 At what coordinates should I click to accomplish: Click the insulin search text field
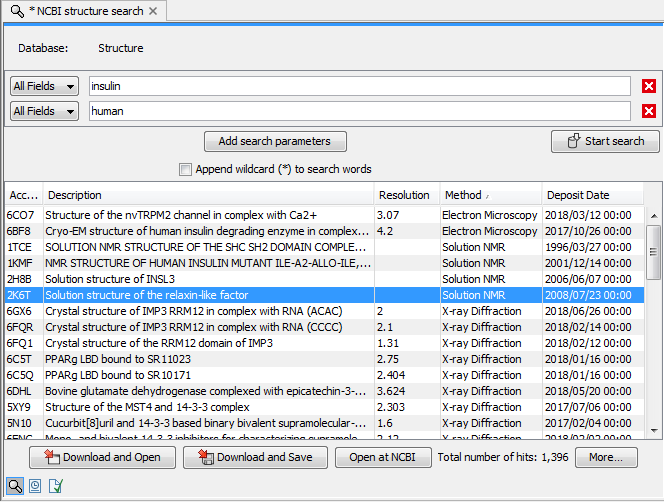[359, 86]
